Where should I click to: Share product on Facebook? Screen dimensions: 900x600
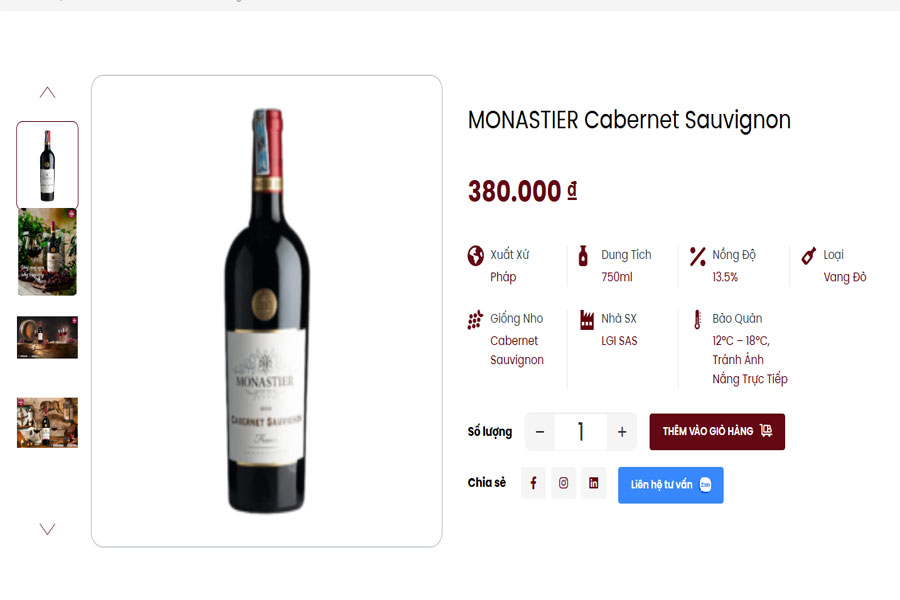(x=533, y=483)
